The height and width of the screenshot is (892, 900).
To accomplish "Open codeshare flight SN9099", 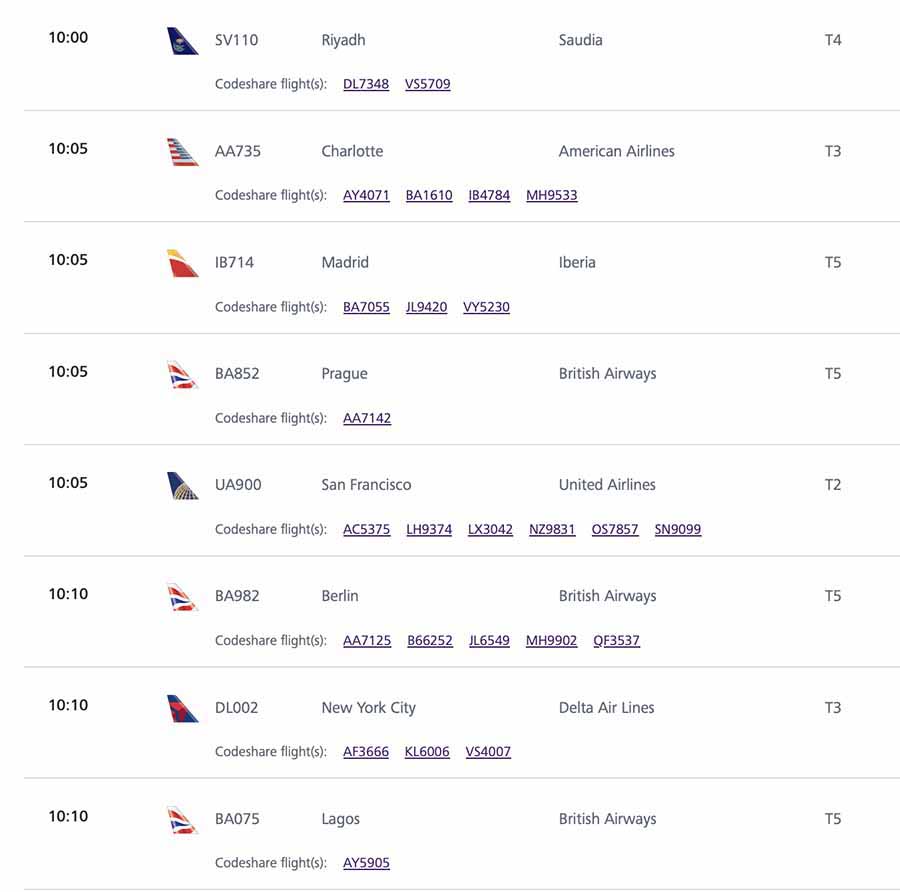I will (x=678, y=529).
